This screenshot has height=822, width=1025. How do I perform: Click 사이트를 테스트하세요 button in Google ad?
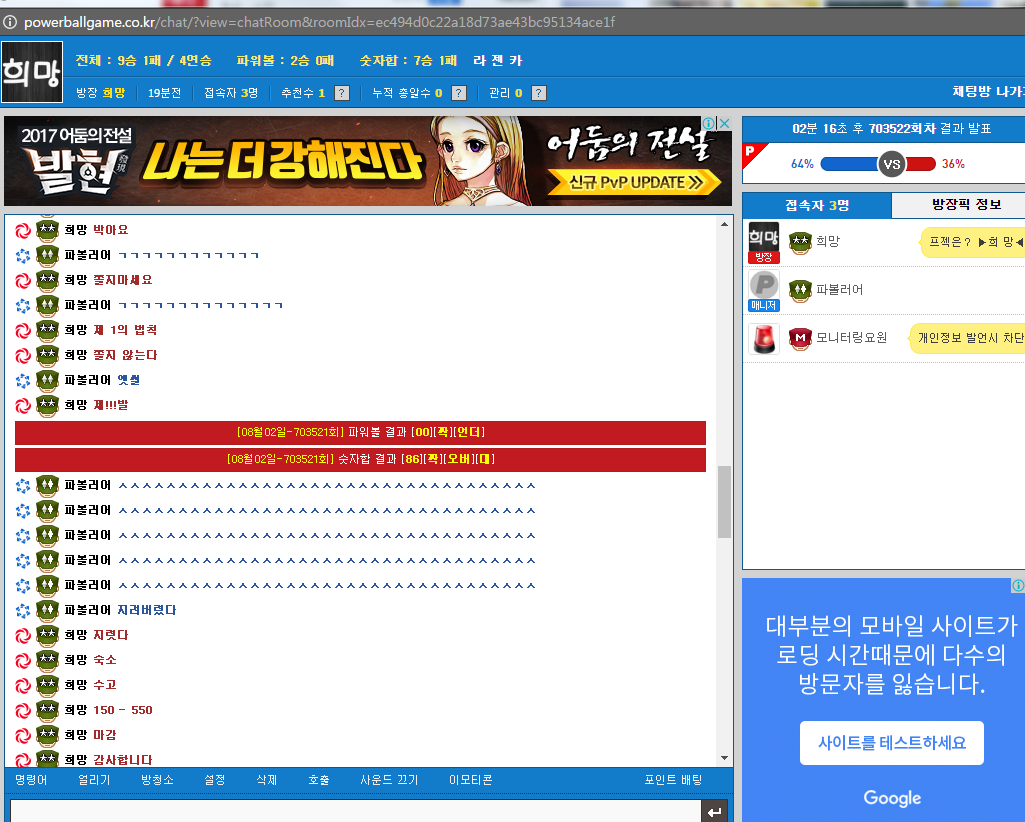(x=892, y=743)
